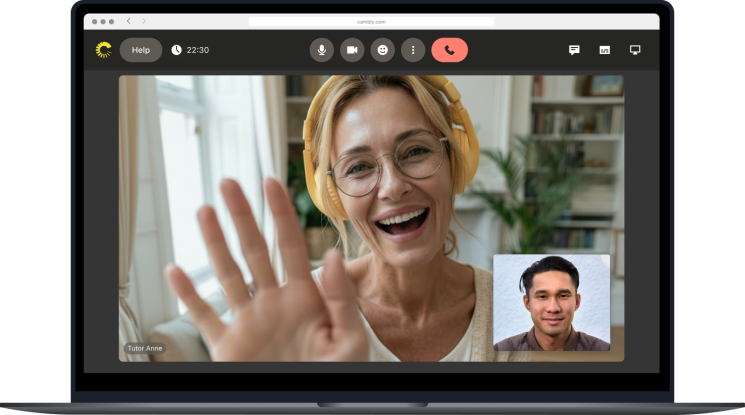
Task: Go forward using the browser forward arrow
Action: pos(143,21)
